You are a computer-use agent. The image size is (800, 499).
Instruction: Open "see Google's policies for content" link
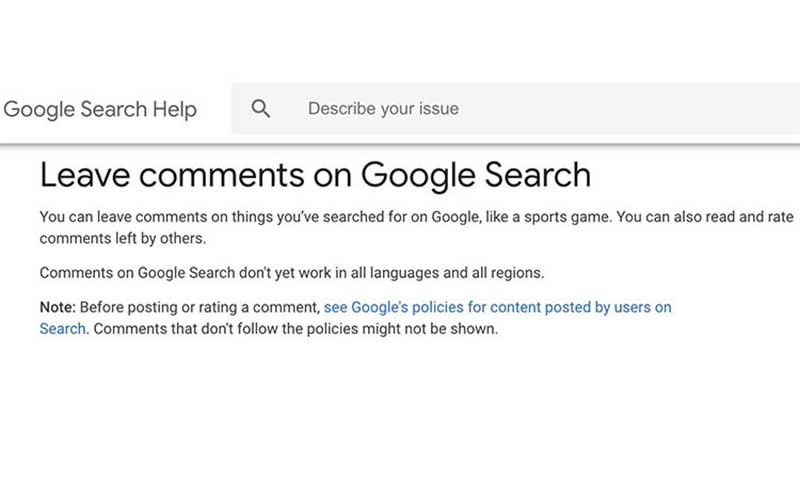[497, 307]
